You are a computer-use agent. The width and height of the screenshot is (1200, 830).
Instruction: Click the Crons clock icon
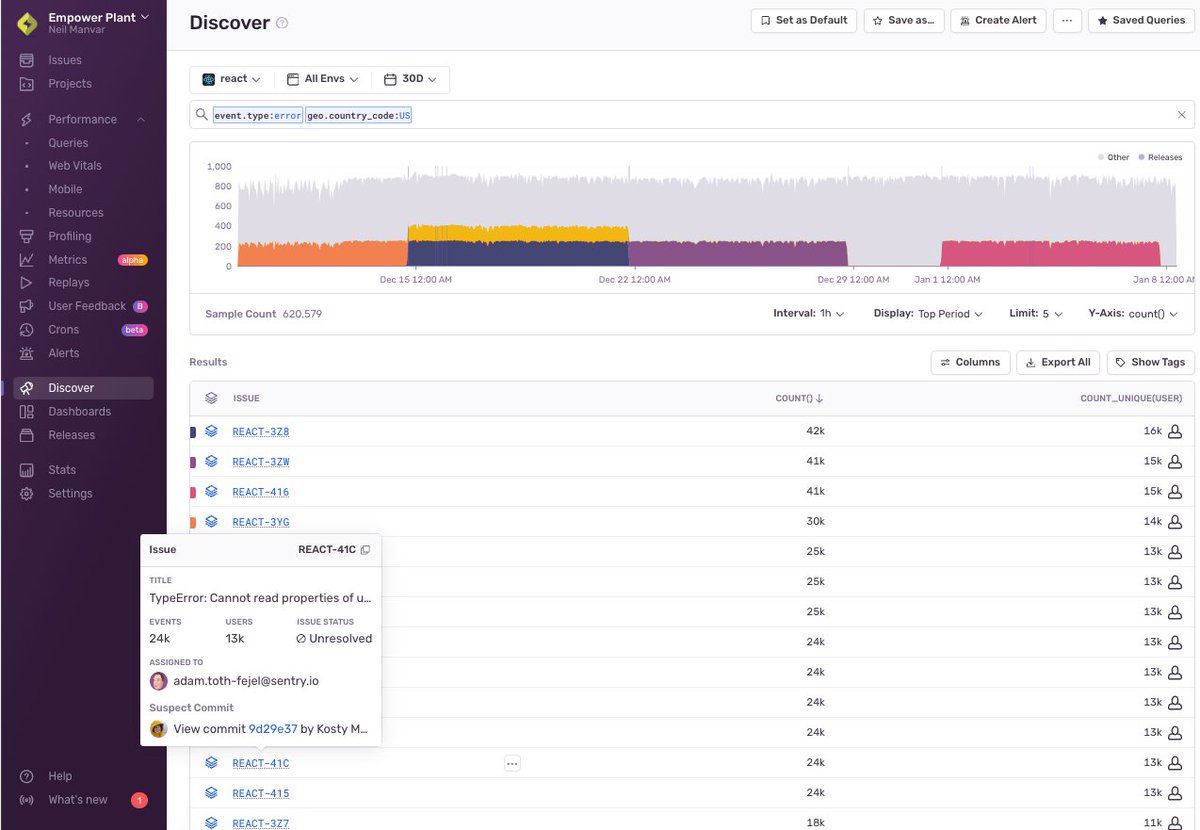27,330
